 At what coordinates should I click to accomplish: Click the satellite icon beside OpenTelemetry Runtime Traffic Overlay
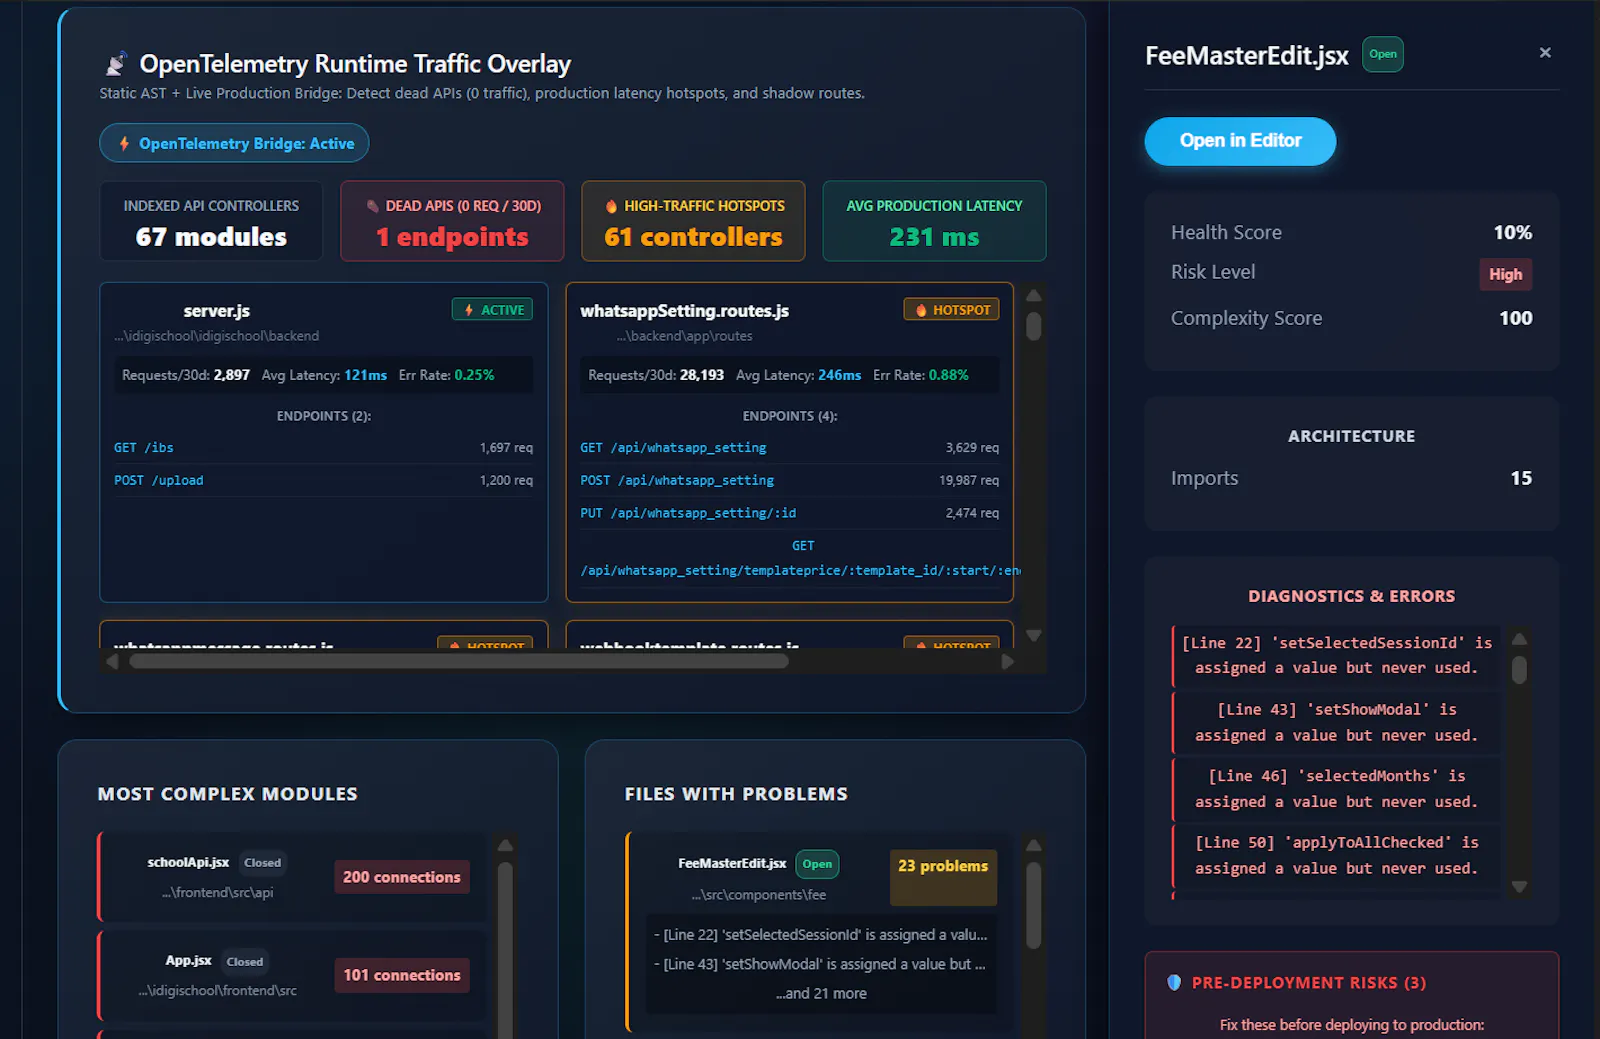pyautogui.click(x=116, y=64)
